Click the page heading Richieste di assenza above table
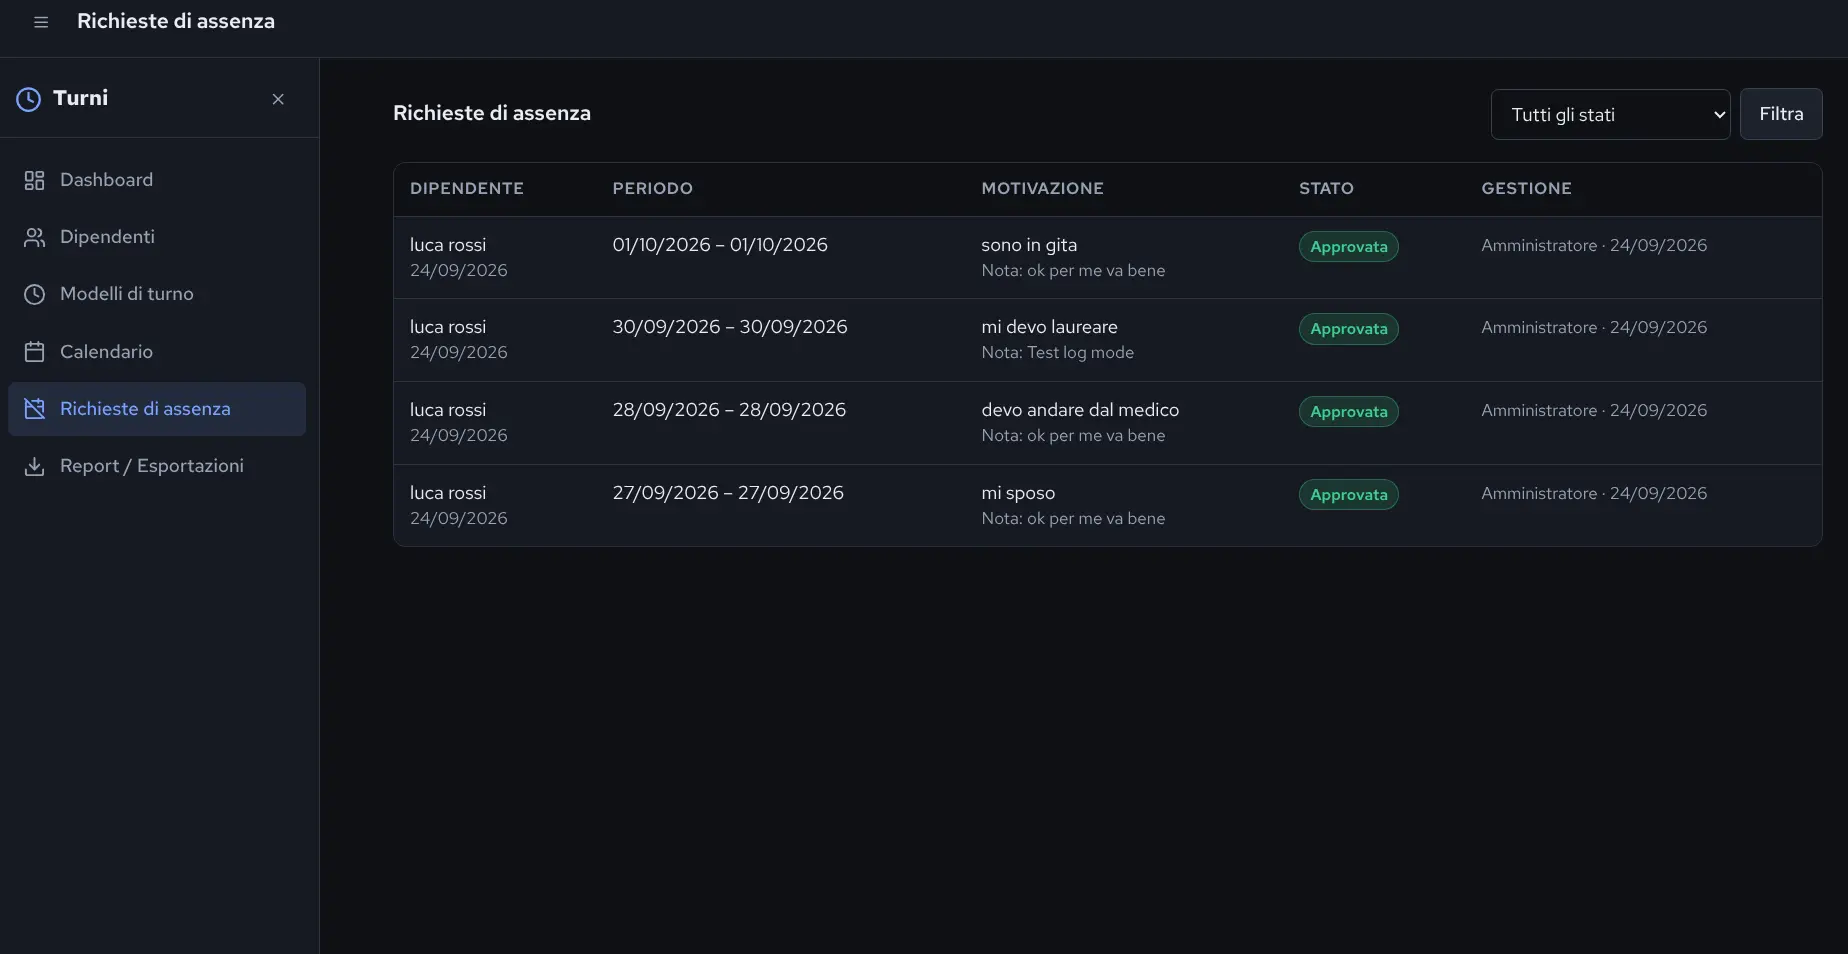 [492, 113]
